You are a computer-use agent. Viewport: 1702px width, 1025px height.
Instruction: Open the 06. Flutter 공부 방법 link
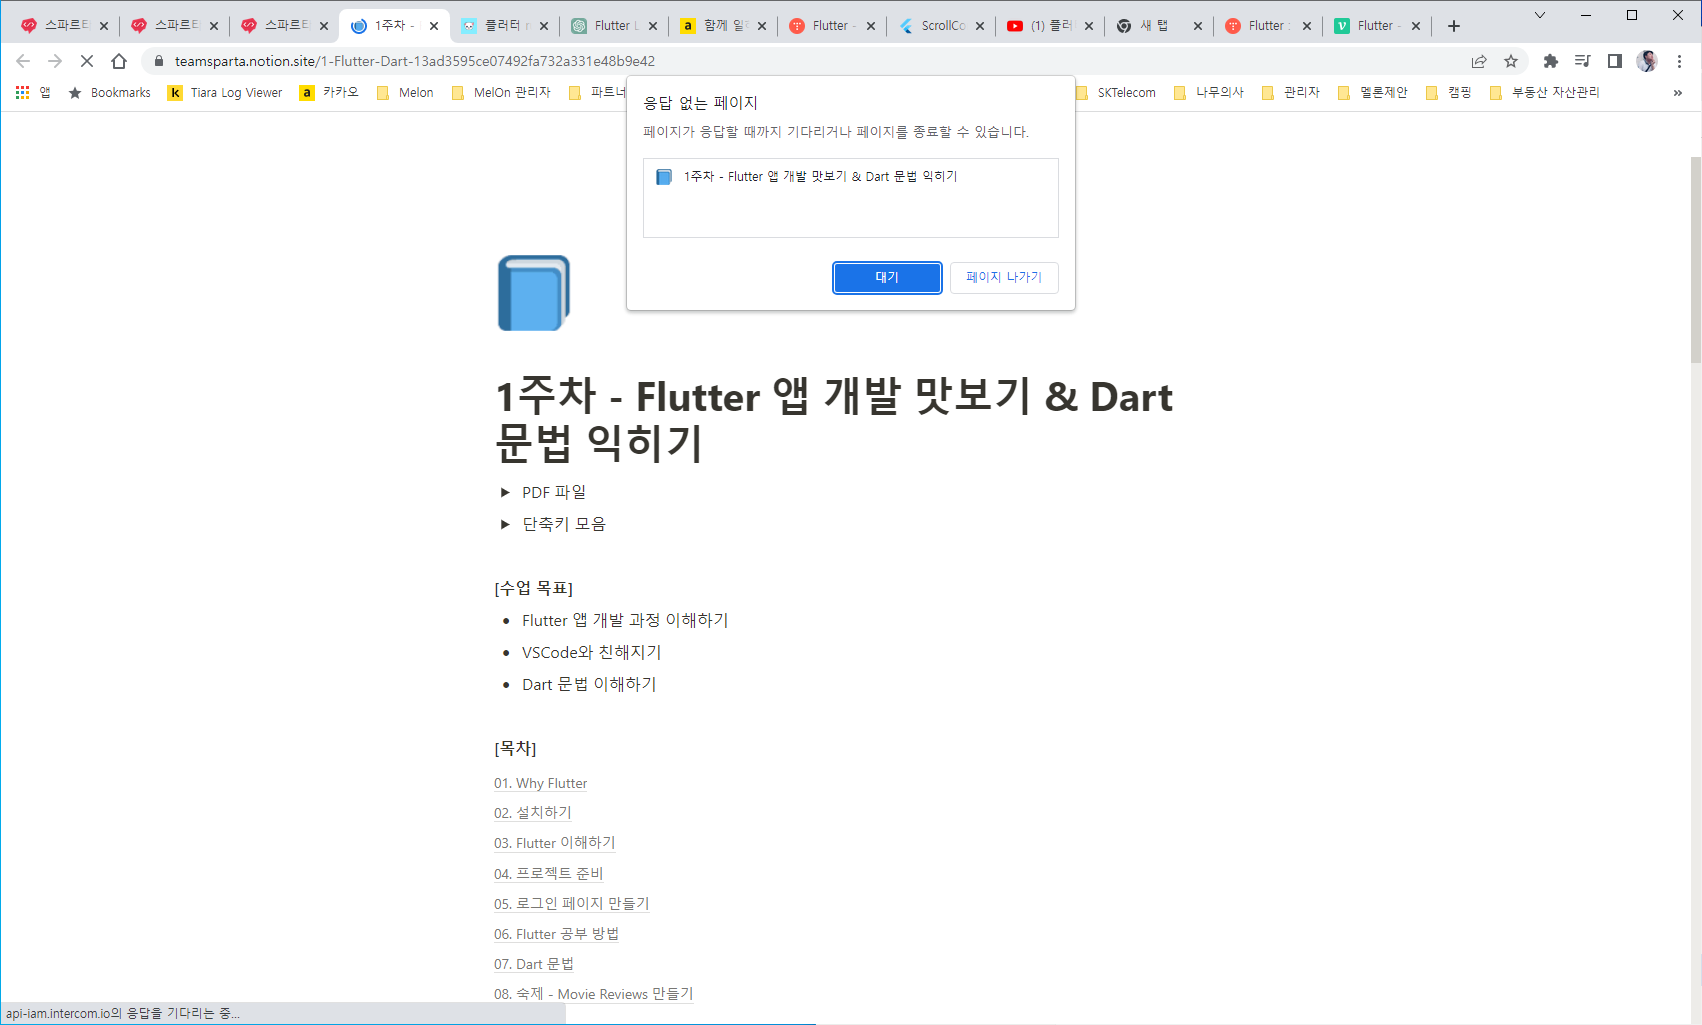[556, 933]
